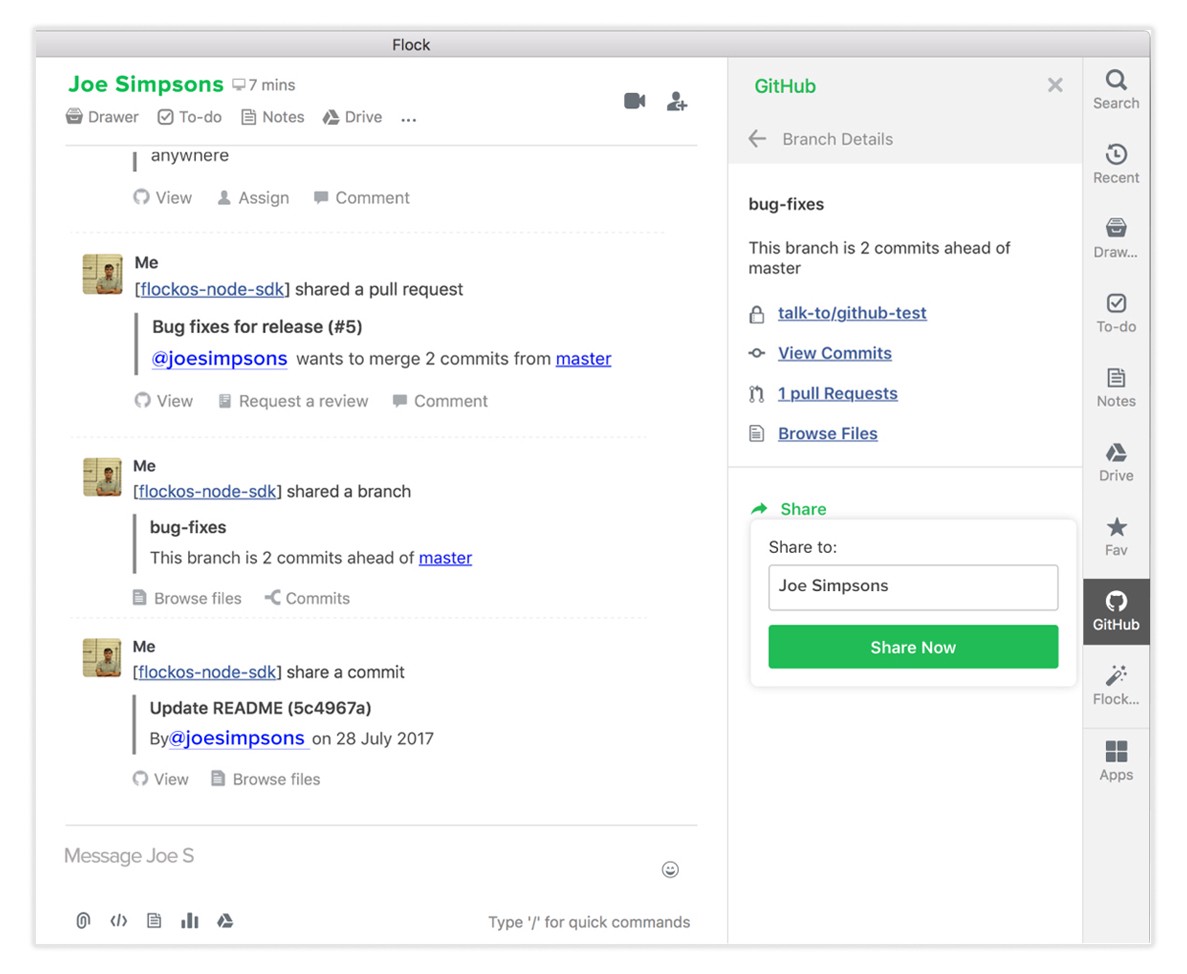Click the Share heading in GitHub panel

pyautogui.click(x=803, y=509)
